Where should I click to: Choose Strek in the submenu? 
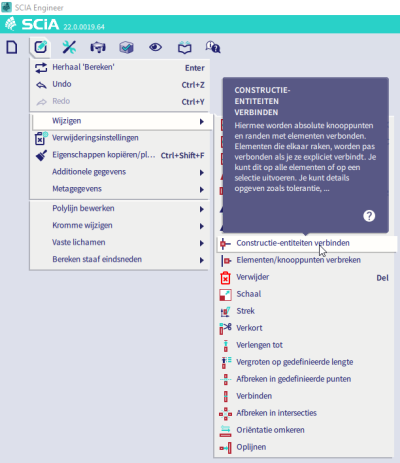click(304, 311)
